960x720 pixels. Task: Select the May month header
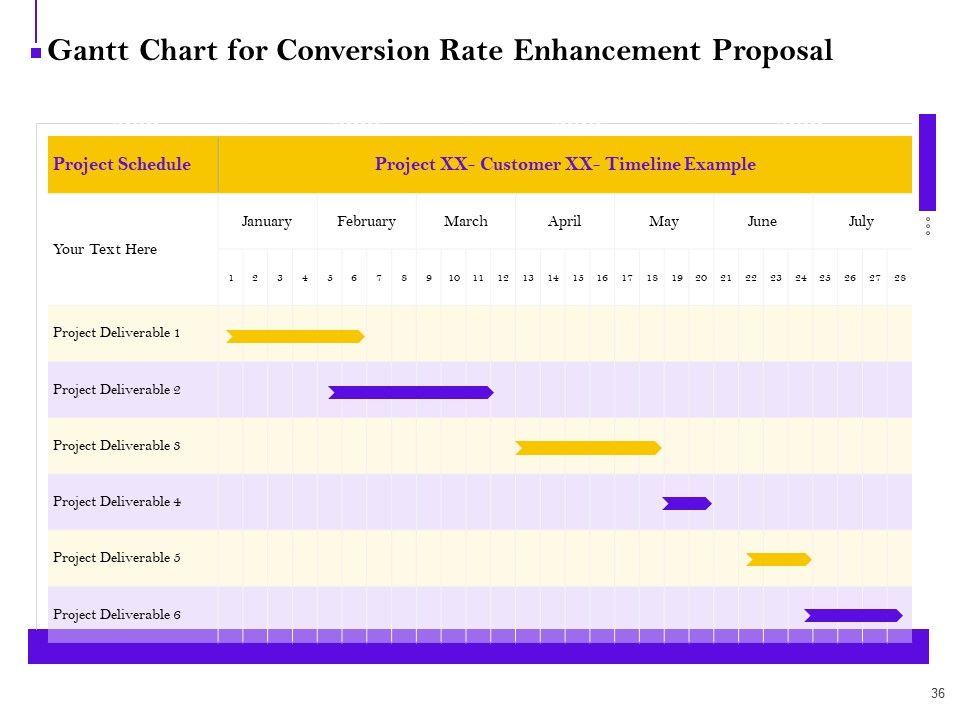[664, 221]
